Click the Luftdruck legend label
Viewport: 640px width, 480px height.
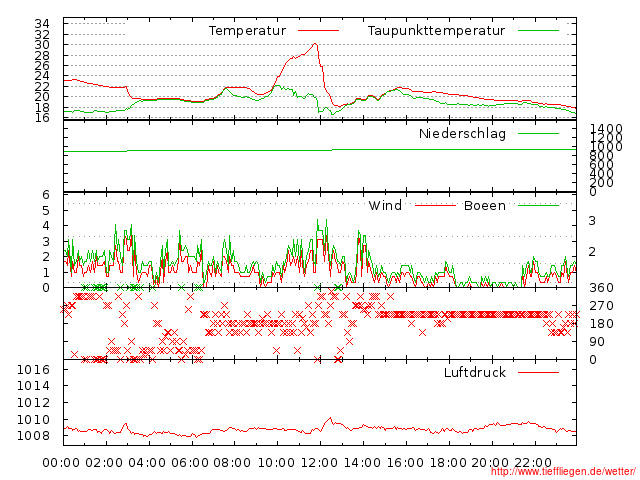(475, 372)
